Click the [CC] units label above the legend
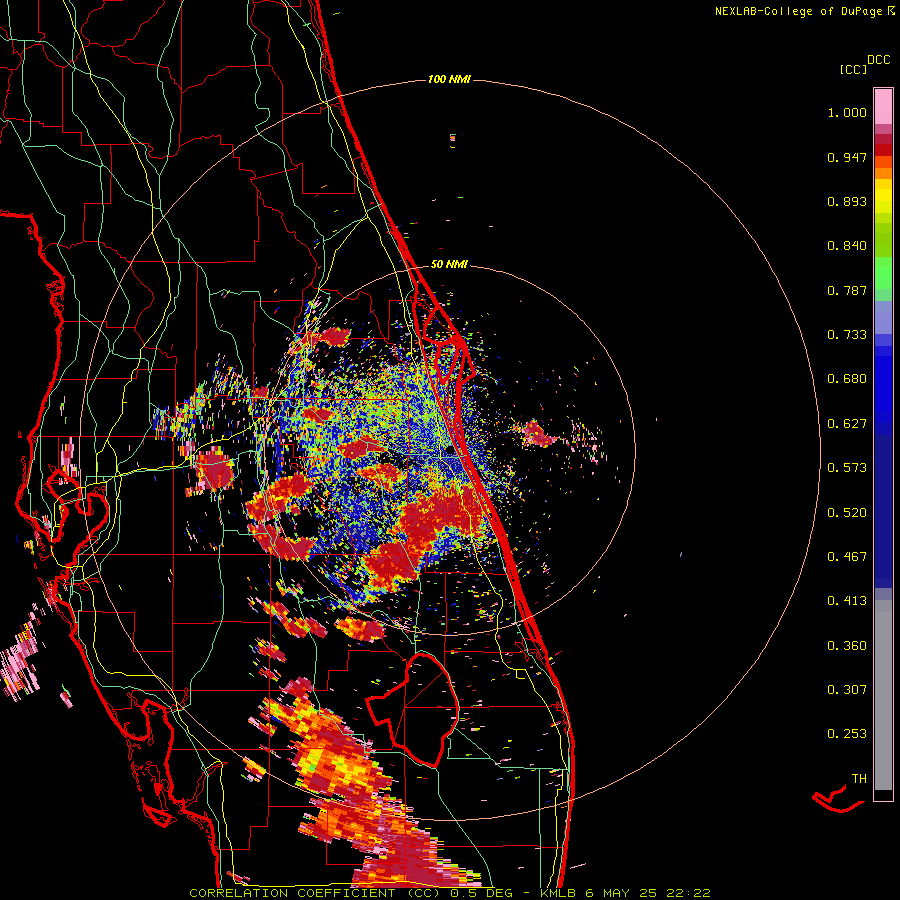The width and height of the screenshot is (900, 900). 853,69
